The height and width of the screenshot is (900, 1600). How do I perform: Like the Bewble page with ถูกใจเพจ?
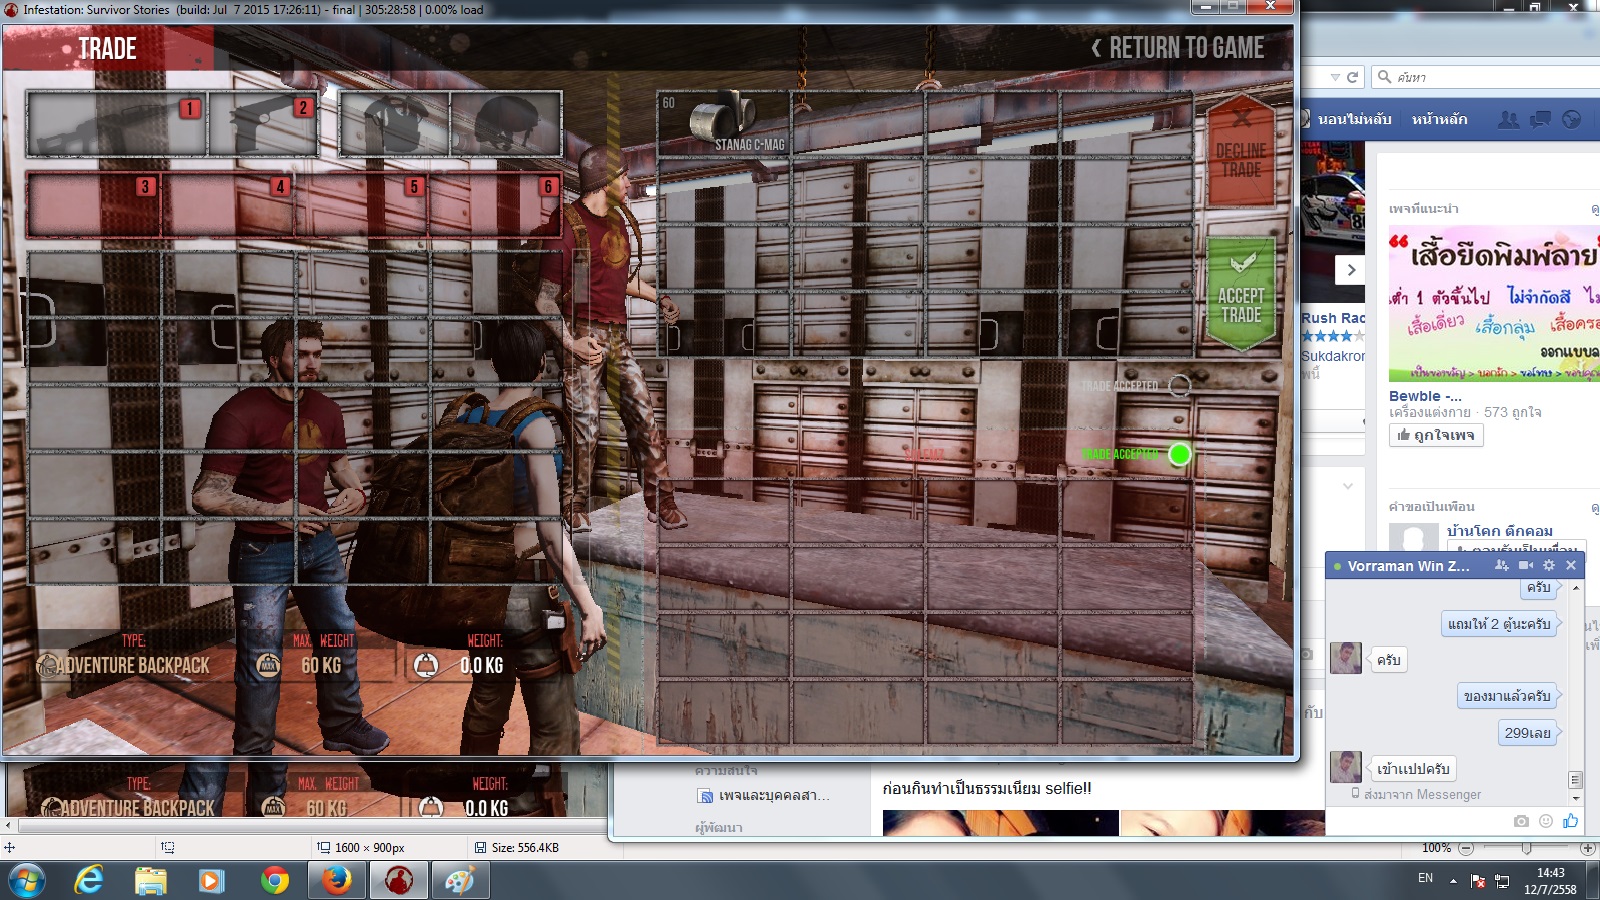point(1436,435)
